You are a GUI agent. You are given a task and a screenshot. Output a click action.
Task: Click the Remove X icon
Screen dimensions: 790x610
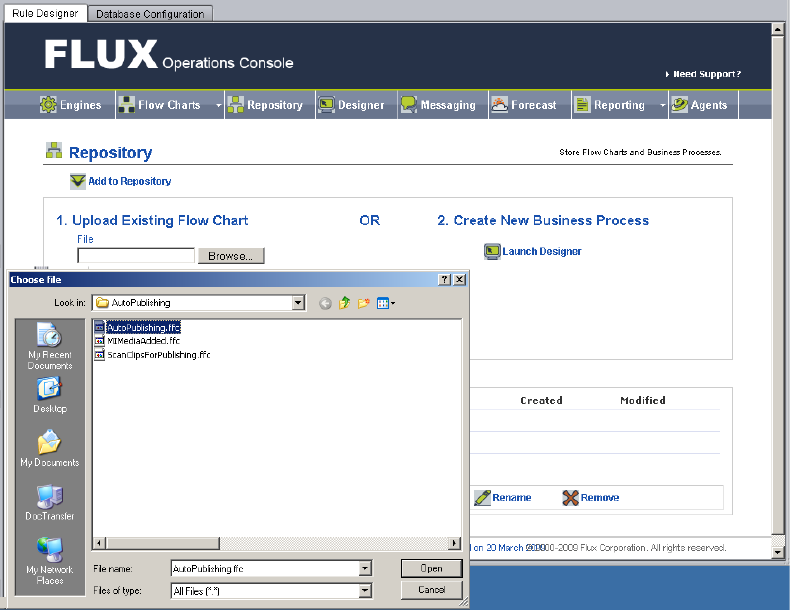[570, 498]
